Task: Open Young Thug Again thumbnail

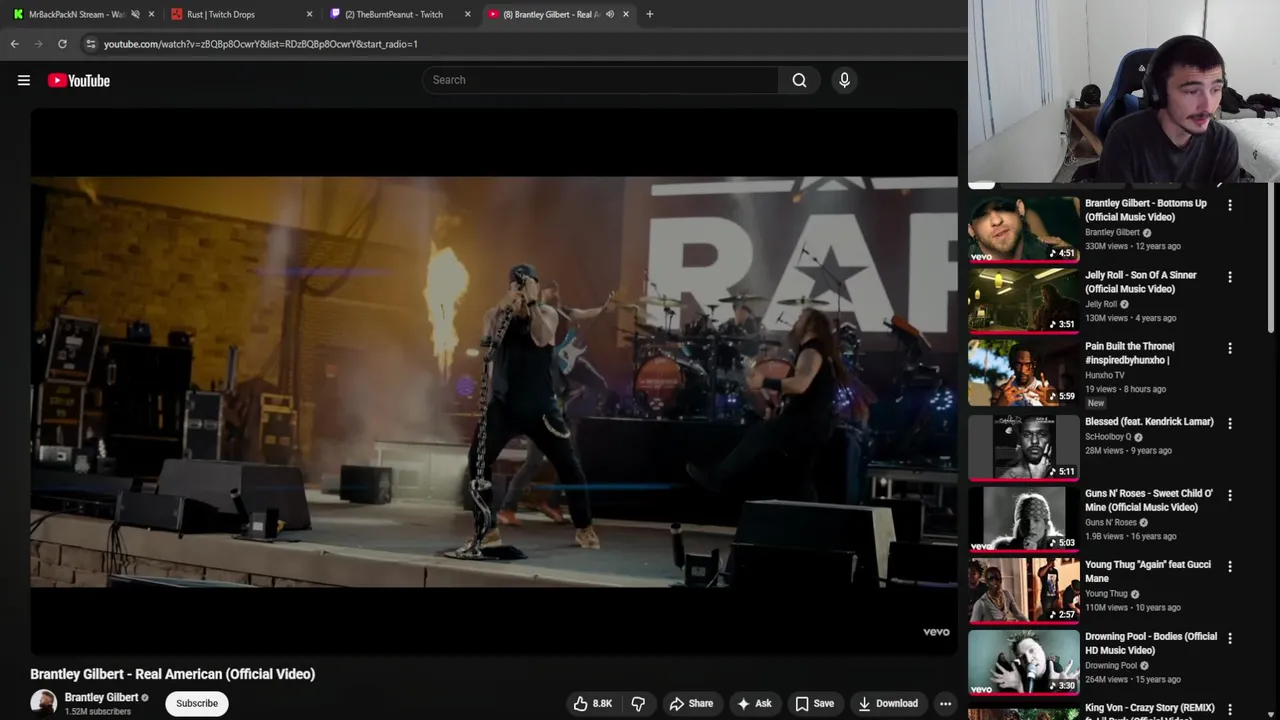Action: [x=1023, y=591]
